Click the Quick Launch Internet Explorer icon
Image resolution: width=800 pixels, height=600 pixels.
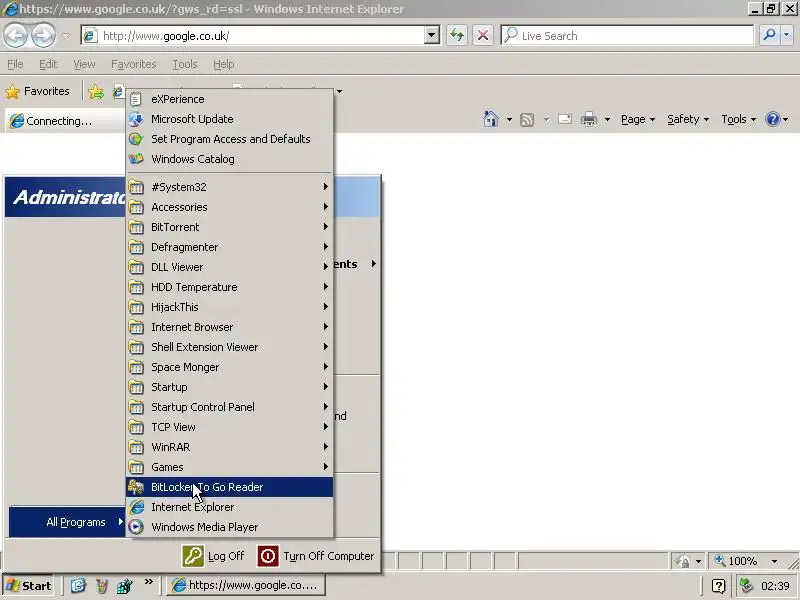point(78,585)
